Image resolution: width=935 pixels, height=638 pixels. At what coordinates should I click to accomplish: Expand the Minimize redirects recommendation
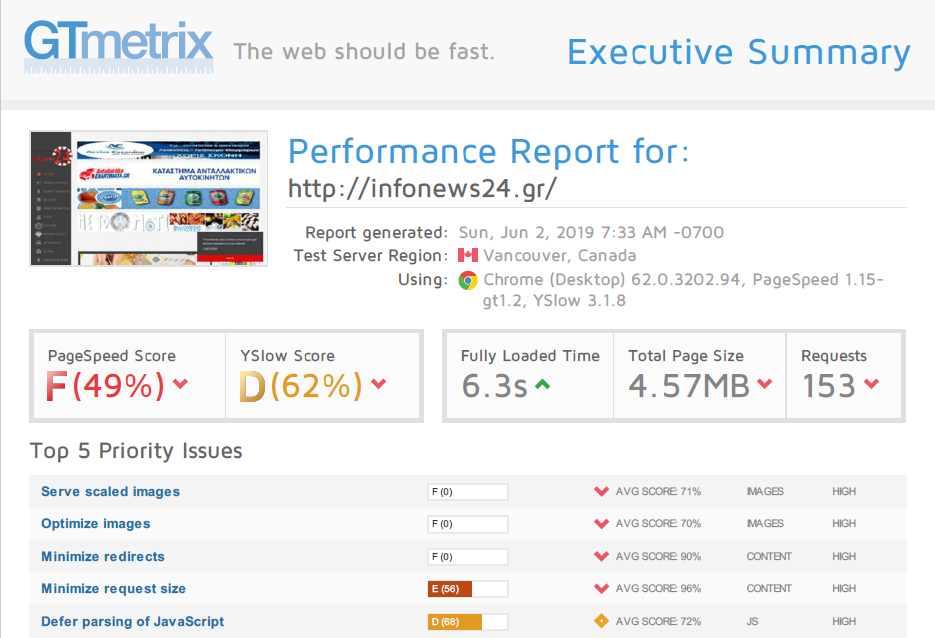(x=102, y=556)
